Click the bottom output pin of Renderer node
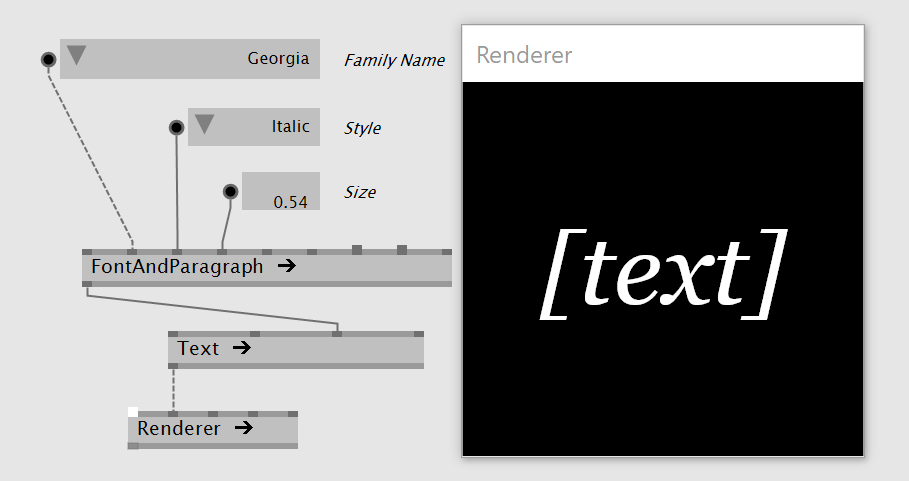The height and width of the screenshot is (481, 909). point(133,446)
